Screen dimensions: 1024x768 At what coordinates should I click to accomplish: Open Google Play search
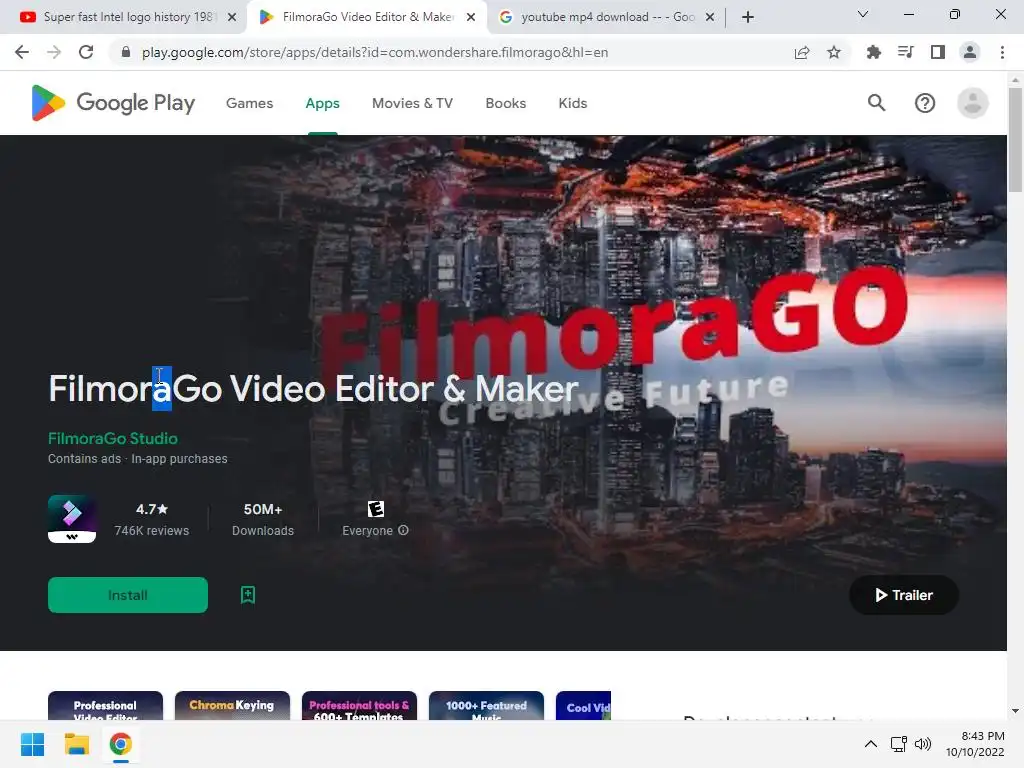(x=876, y=103)
